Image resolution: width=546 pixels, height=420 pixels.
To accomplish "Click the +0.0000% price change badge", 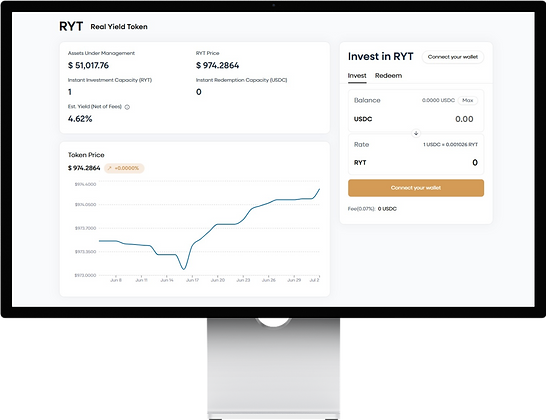I will [x=124, y=168].
